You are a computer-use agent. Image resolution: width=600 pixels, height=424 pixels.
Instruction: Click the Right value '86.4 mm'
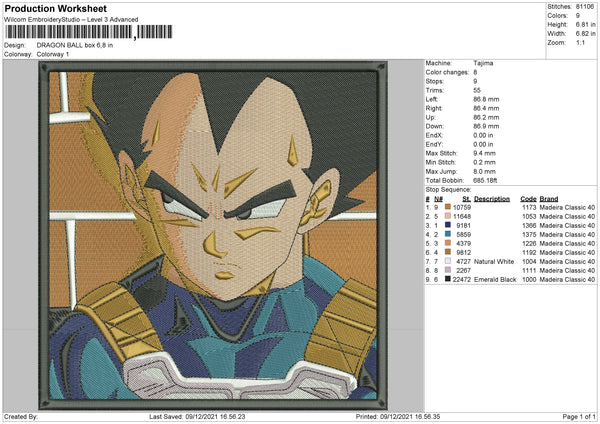486,108
